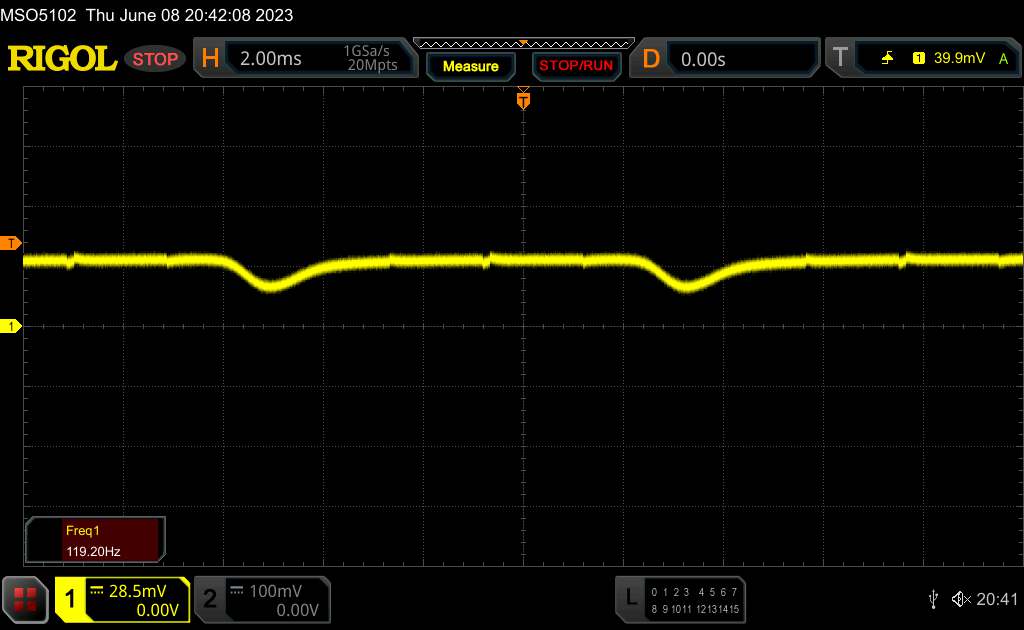This screenshot has height=630, width=1024.
Task: Open the trigger T settings
Action: 840,57
